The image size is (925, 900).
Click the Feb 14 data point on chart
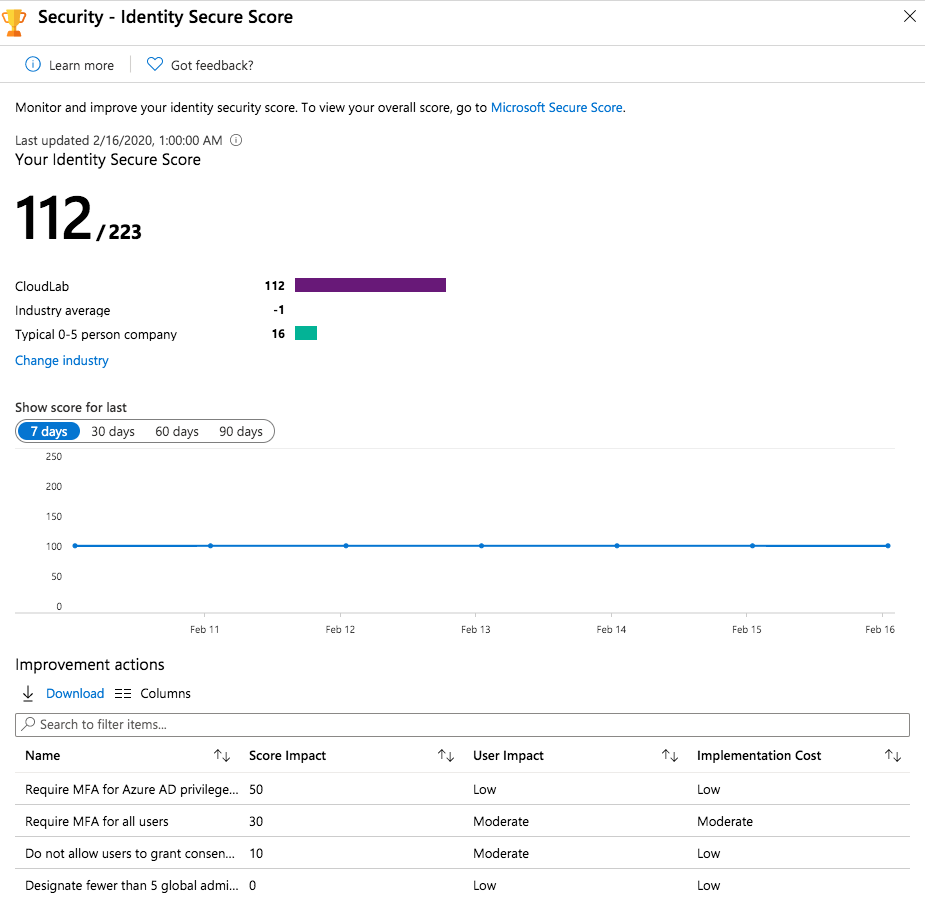[x=617, y=546]
